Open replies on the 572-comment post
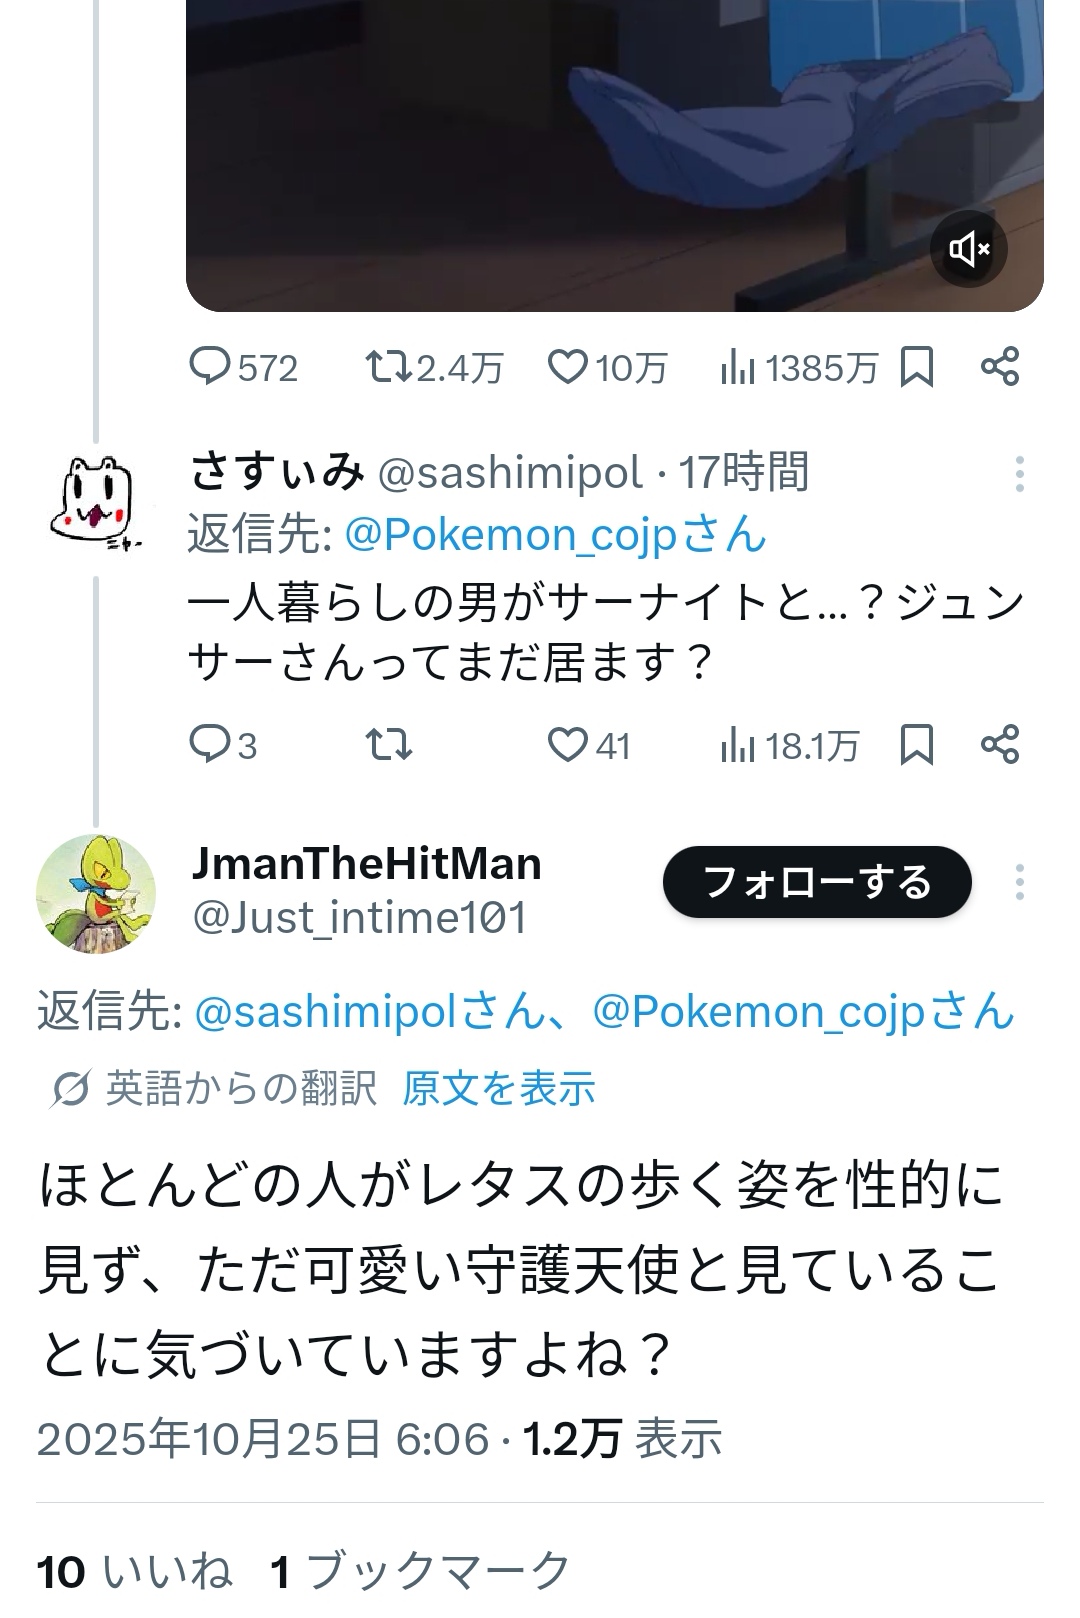 212,367
